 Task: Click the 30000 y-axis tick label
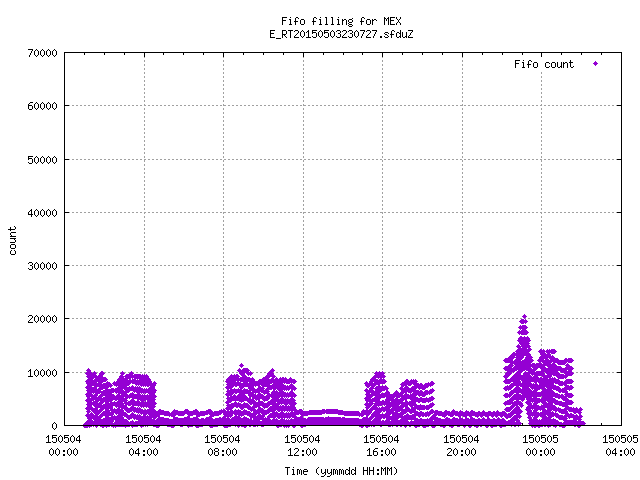point(42,266)
